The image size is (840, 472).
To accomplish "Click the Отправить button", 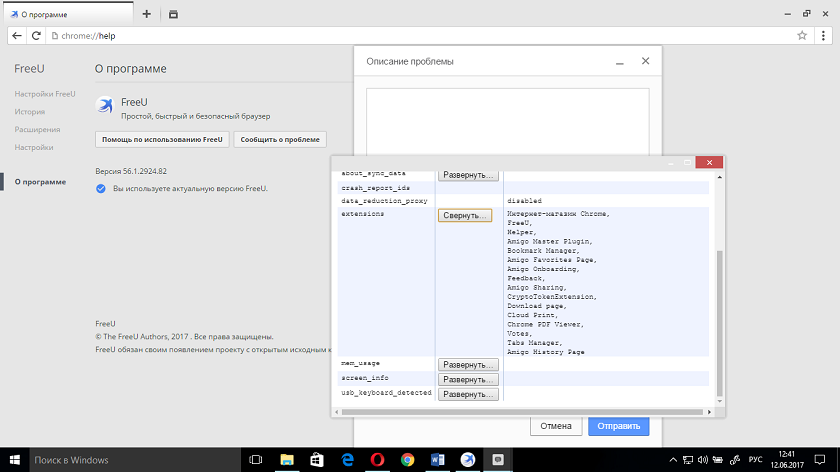I will click(618, 425).
